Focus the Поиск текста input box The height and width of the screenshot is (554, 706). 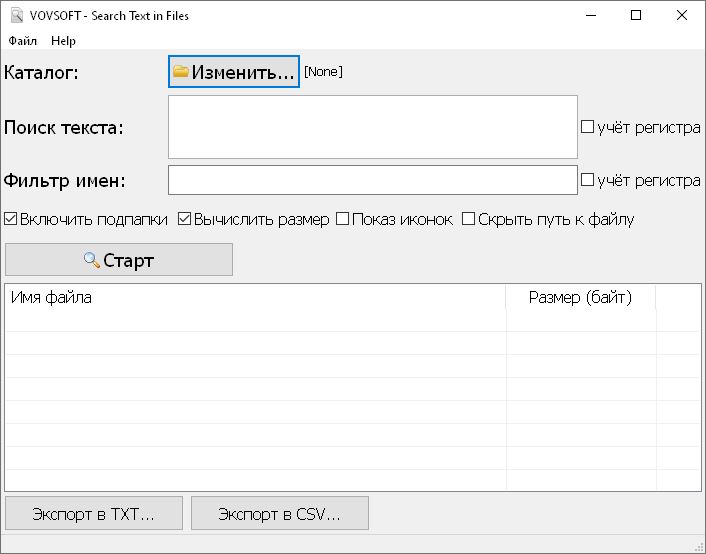(373, 127)
